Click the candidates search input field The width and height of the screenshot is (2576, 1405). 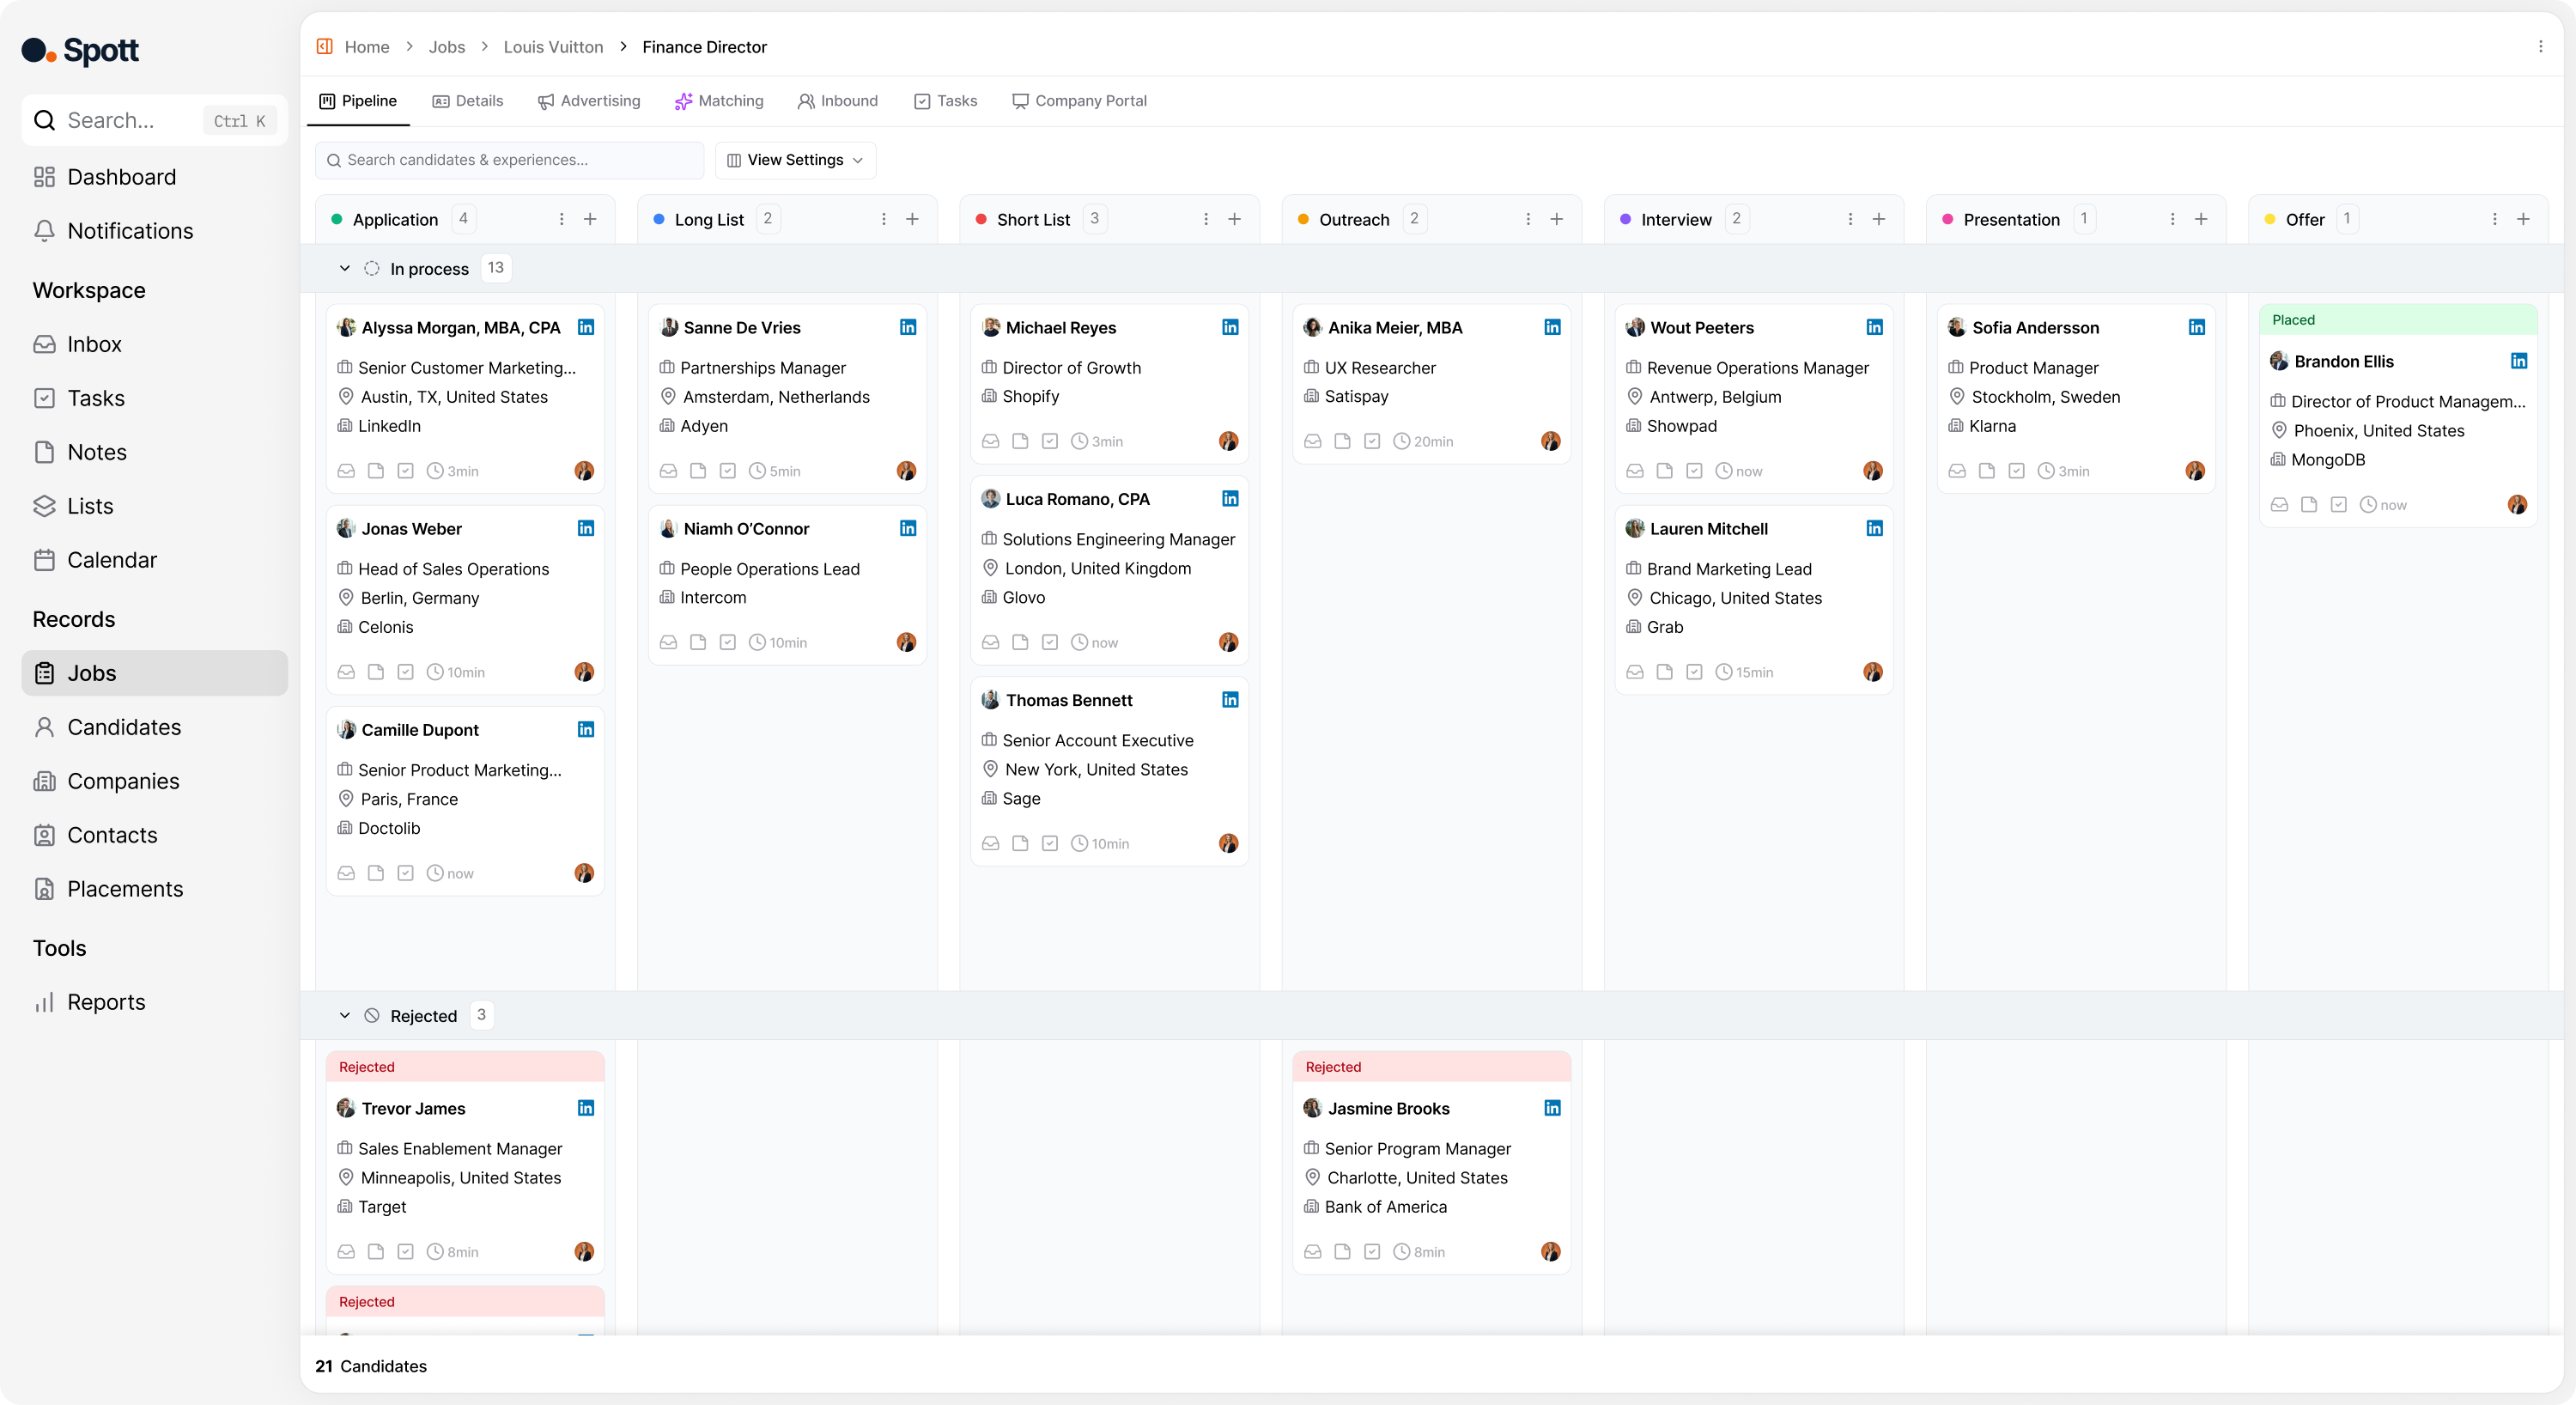[x=508, y=160]
